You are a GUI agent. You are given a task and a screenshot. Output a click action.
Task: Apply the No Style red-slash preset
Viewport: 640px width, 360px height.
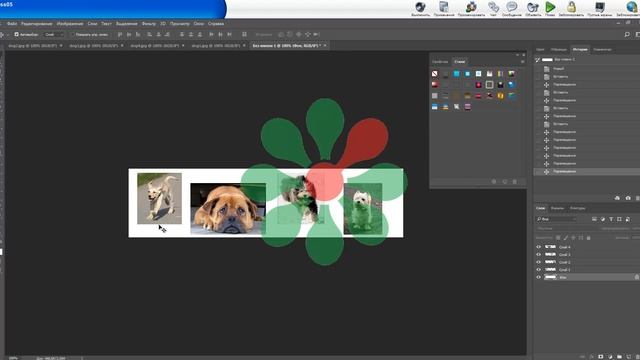[434, 74]
